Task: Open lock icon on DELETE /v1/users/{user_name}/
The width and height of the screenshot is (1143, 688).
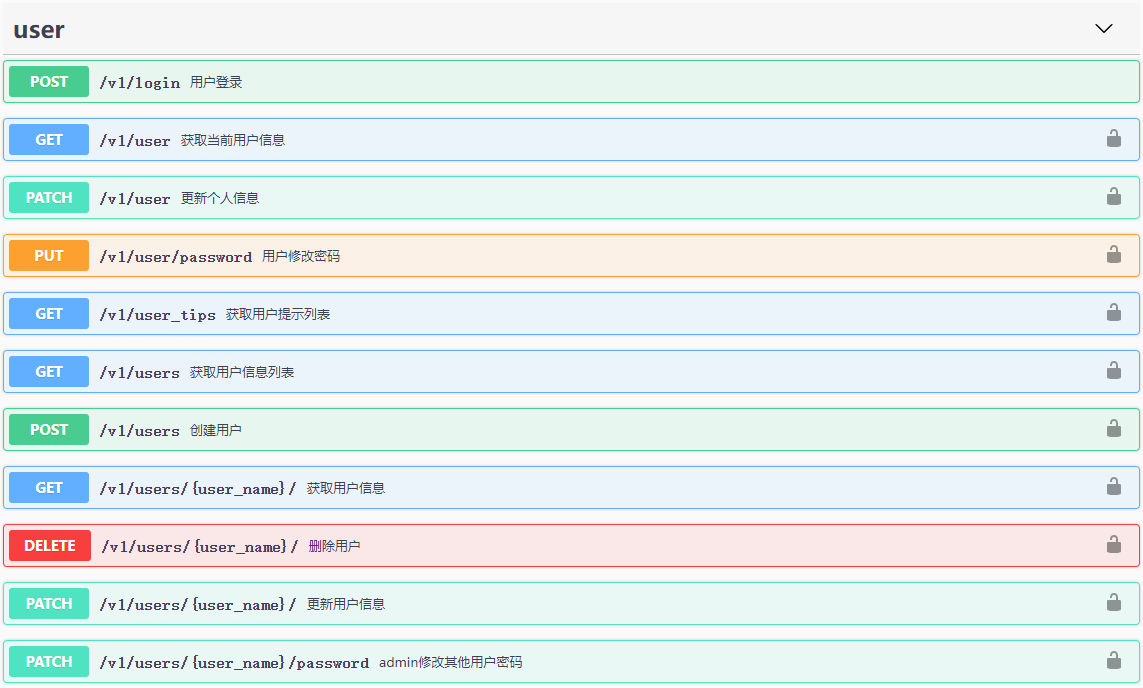Action: [x=1116, y=545]
